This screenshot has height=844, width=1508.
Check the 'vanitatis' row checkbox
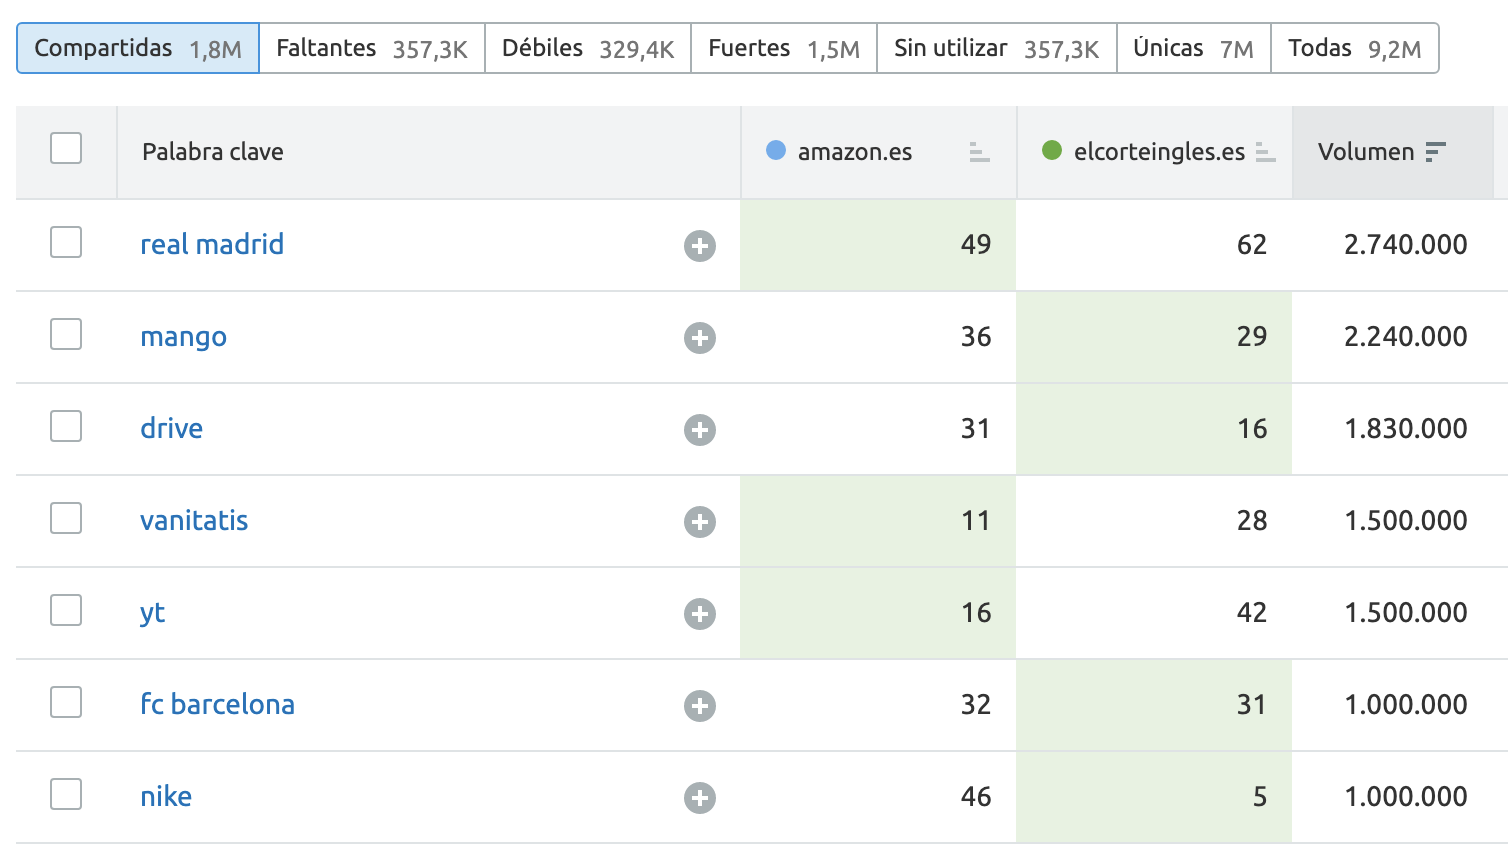66,518
